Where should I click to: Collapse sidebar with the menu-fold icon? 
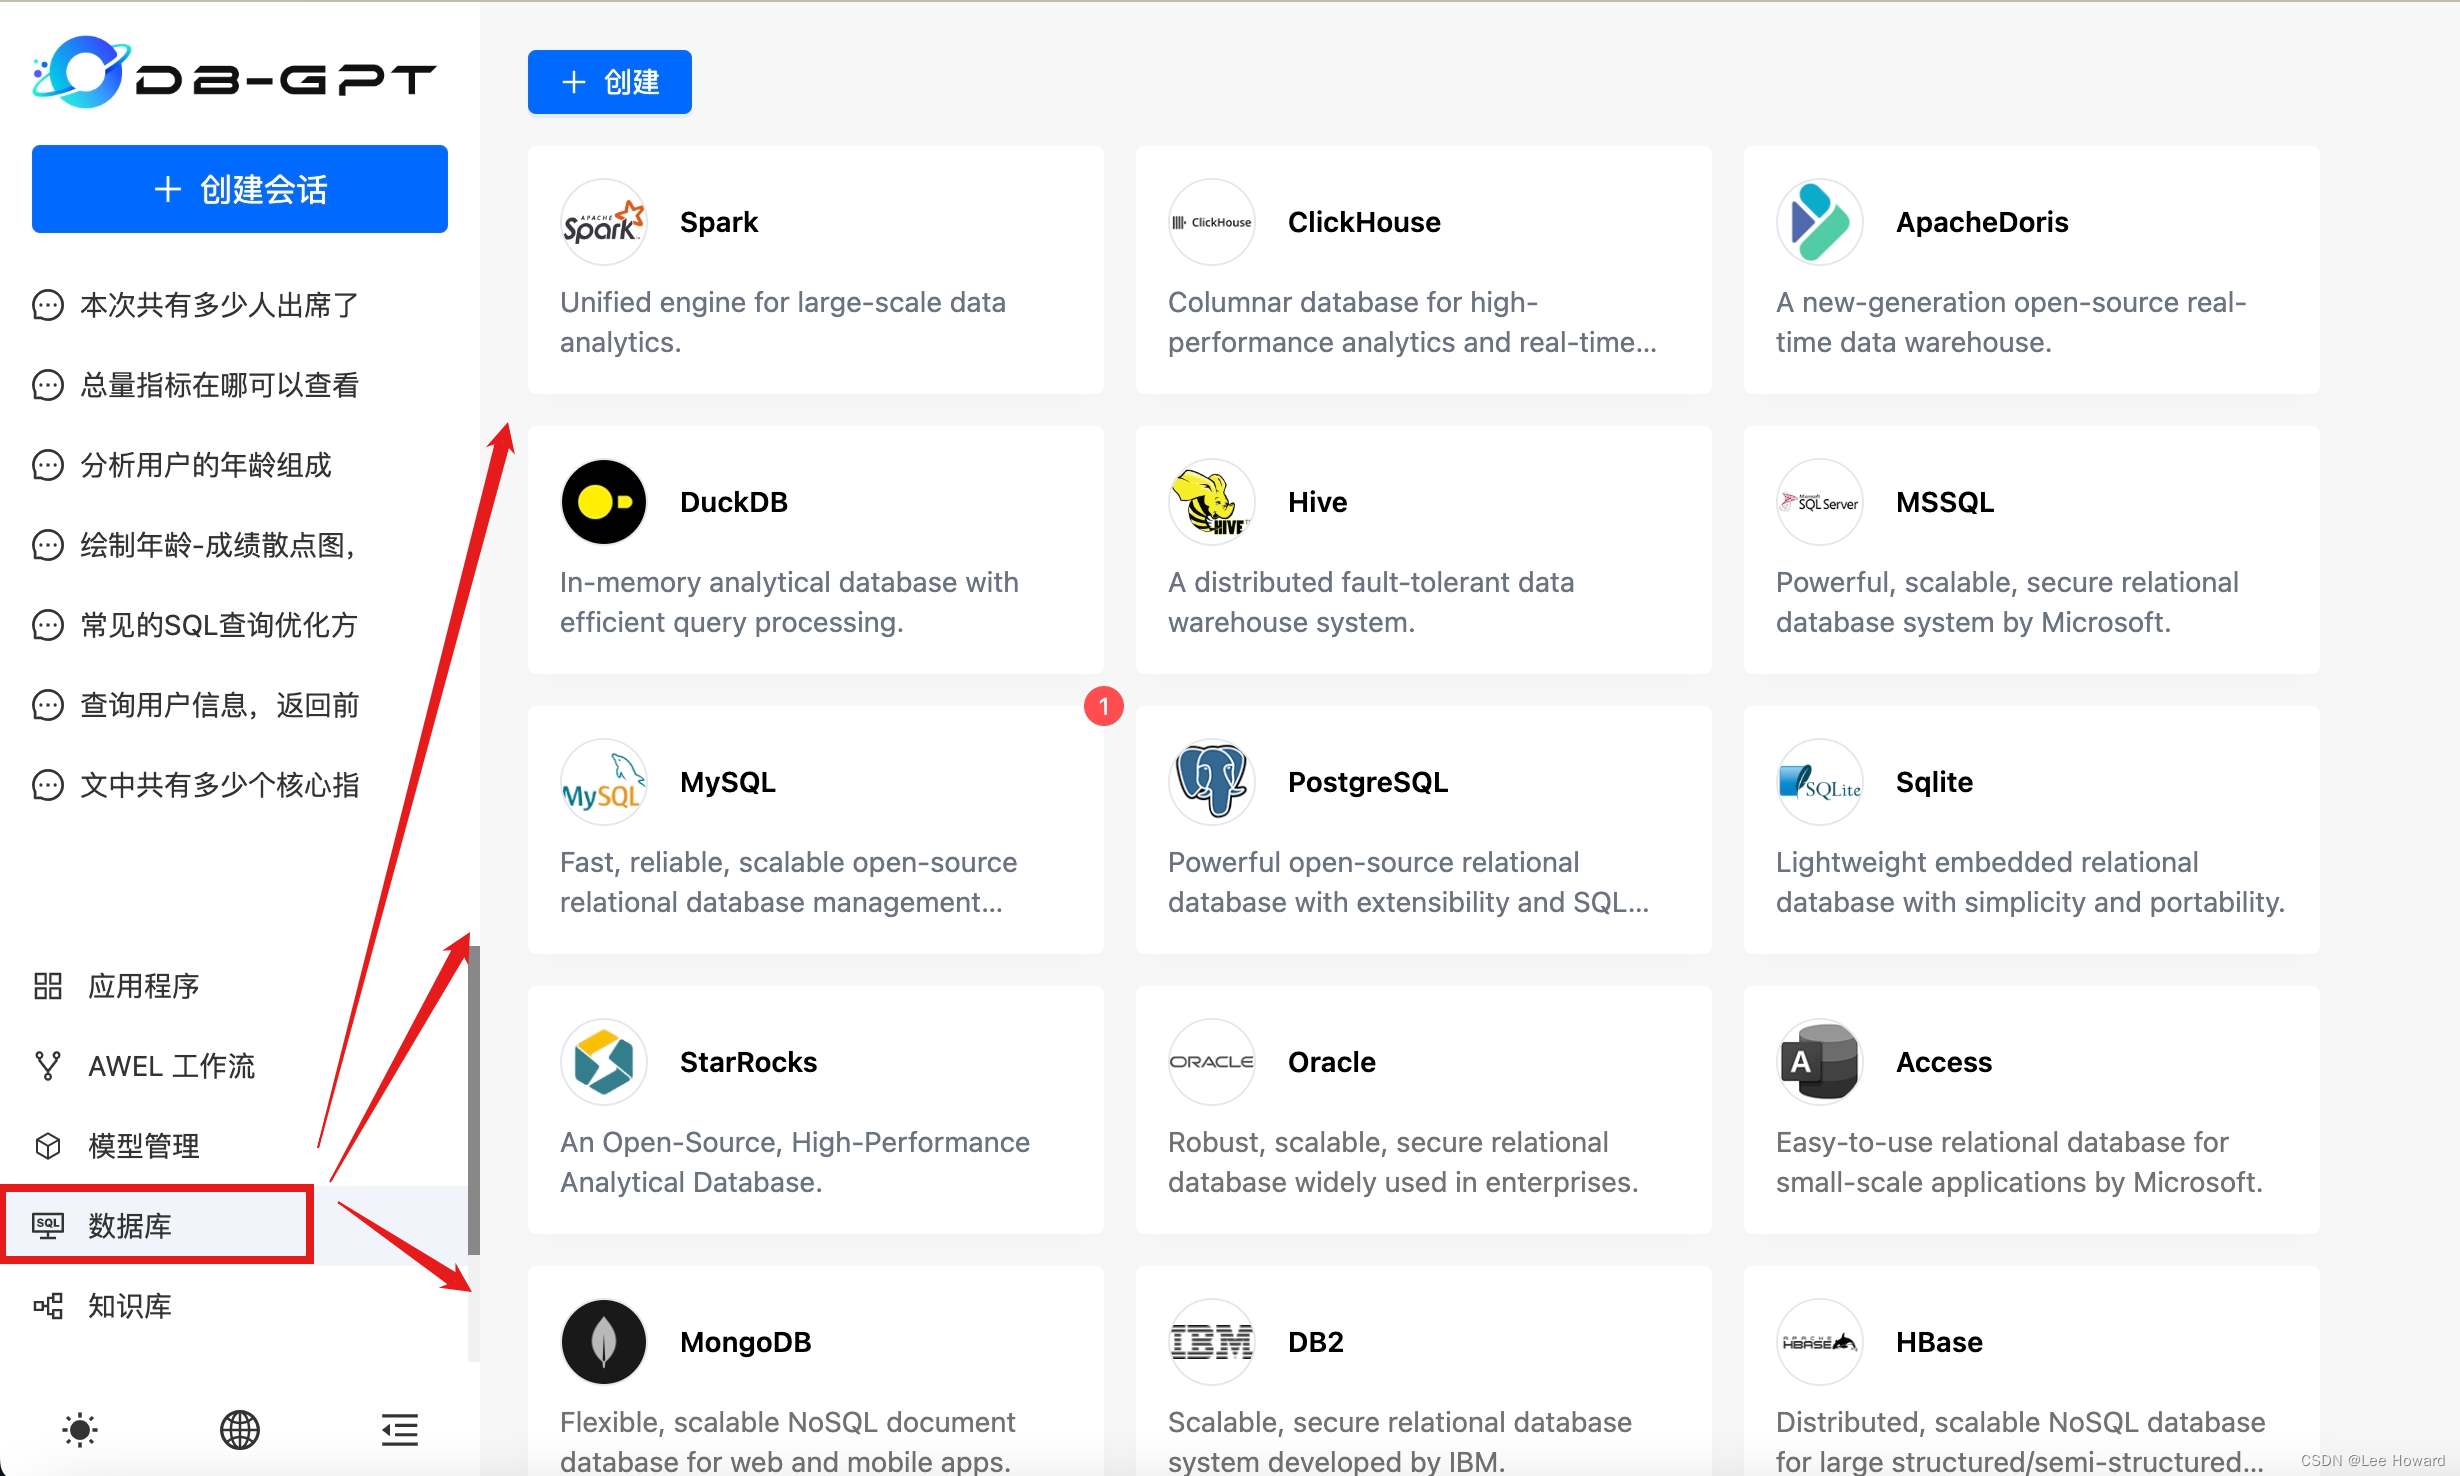tap(399, 1430)
